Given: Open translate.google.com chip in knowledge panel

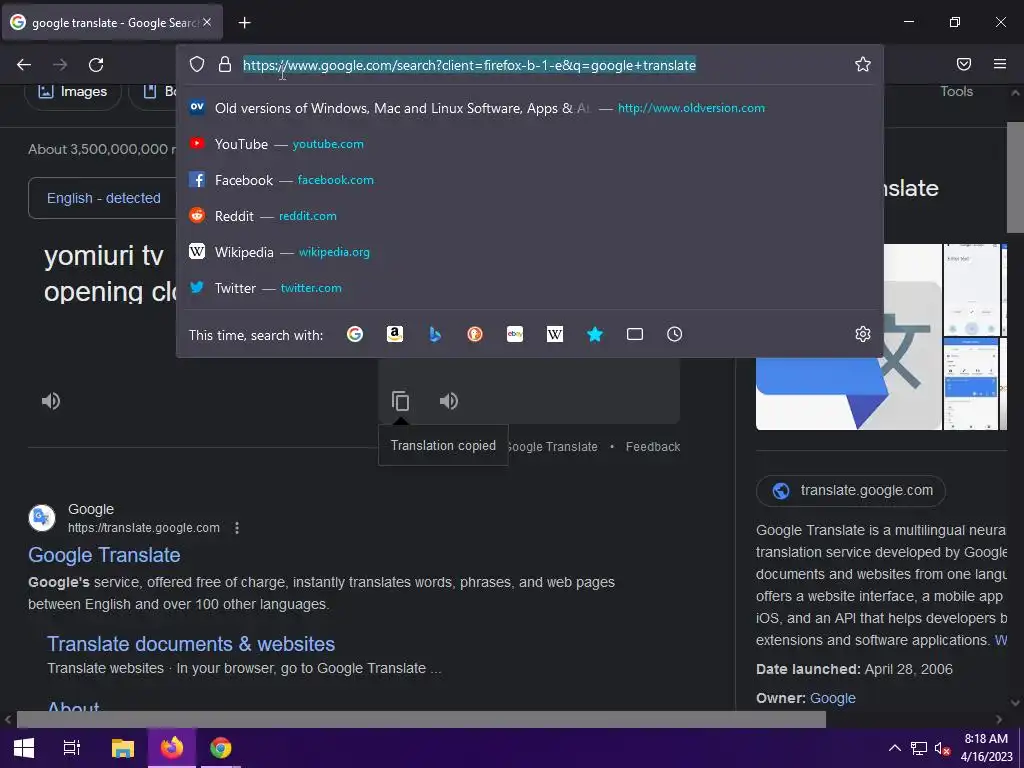Looking at the screenshot, I should 850,490.
